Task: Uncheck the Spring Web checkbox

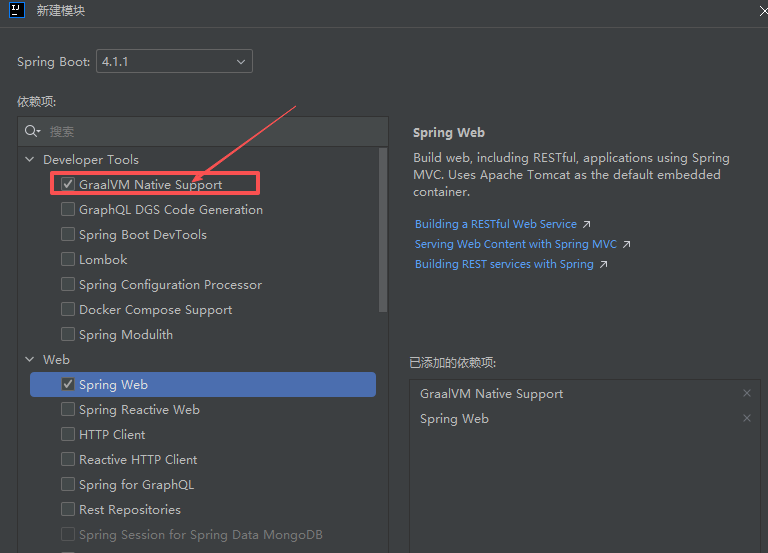Action: [x=68, y=385]
